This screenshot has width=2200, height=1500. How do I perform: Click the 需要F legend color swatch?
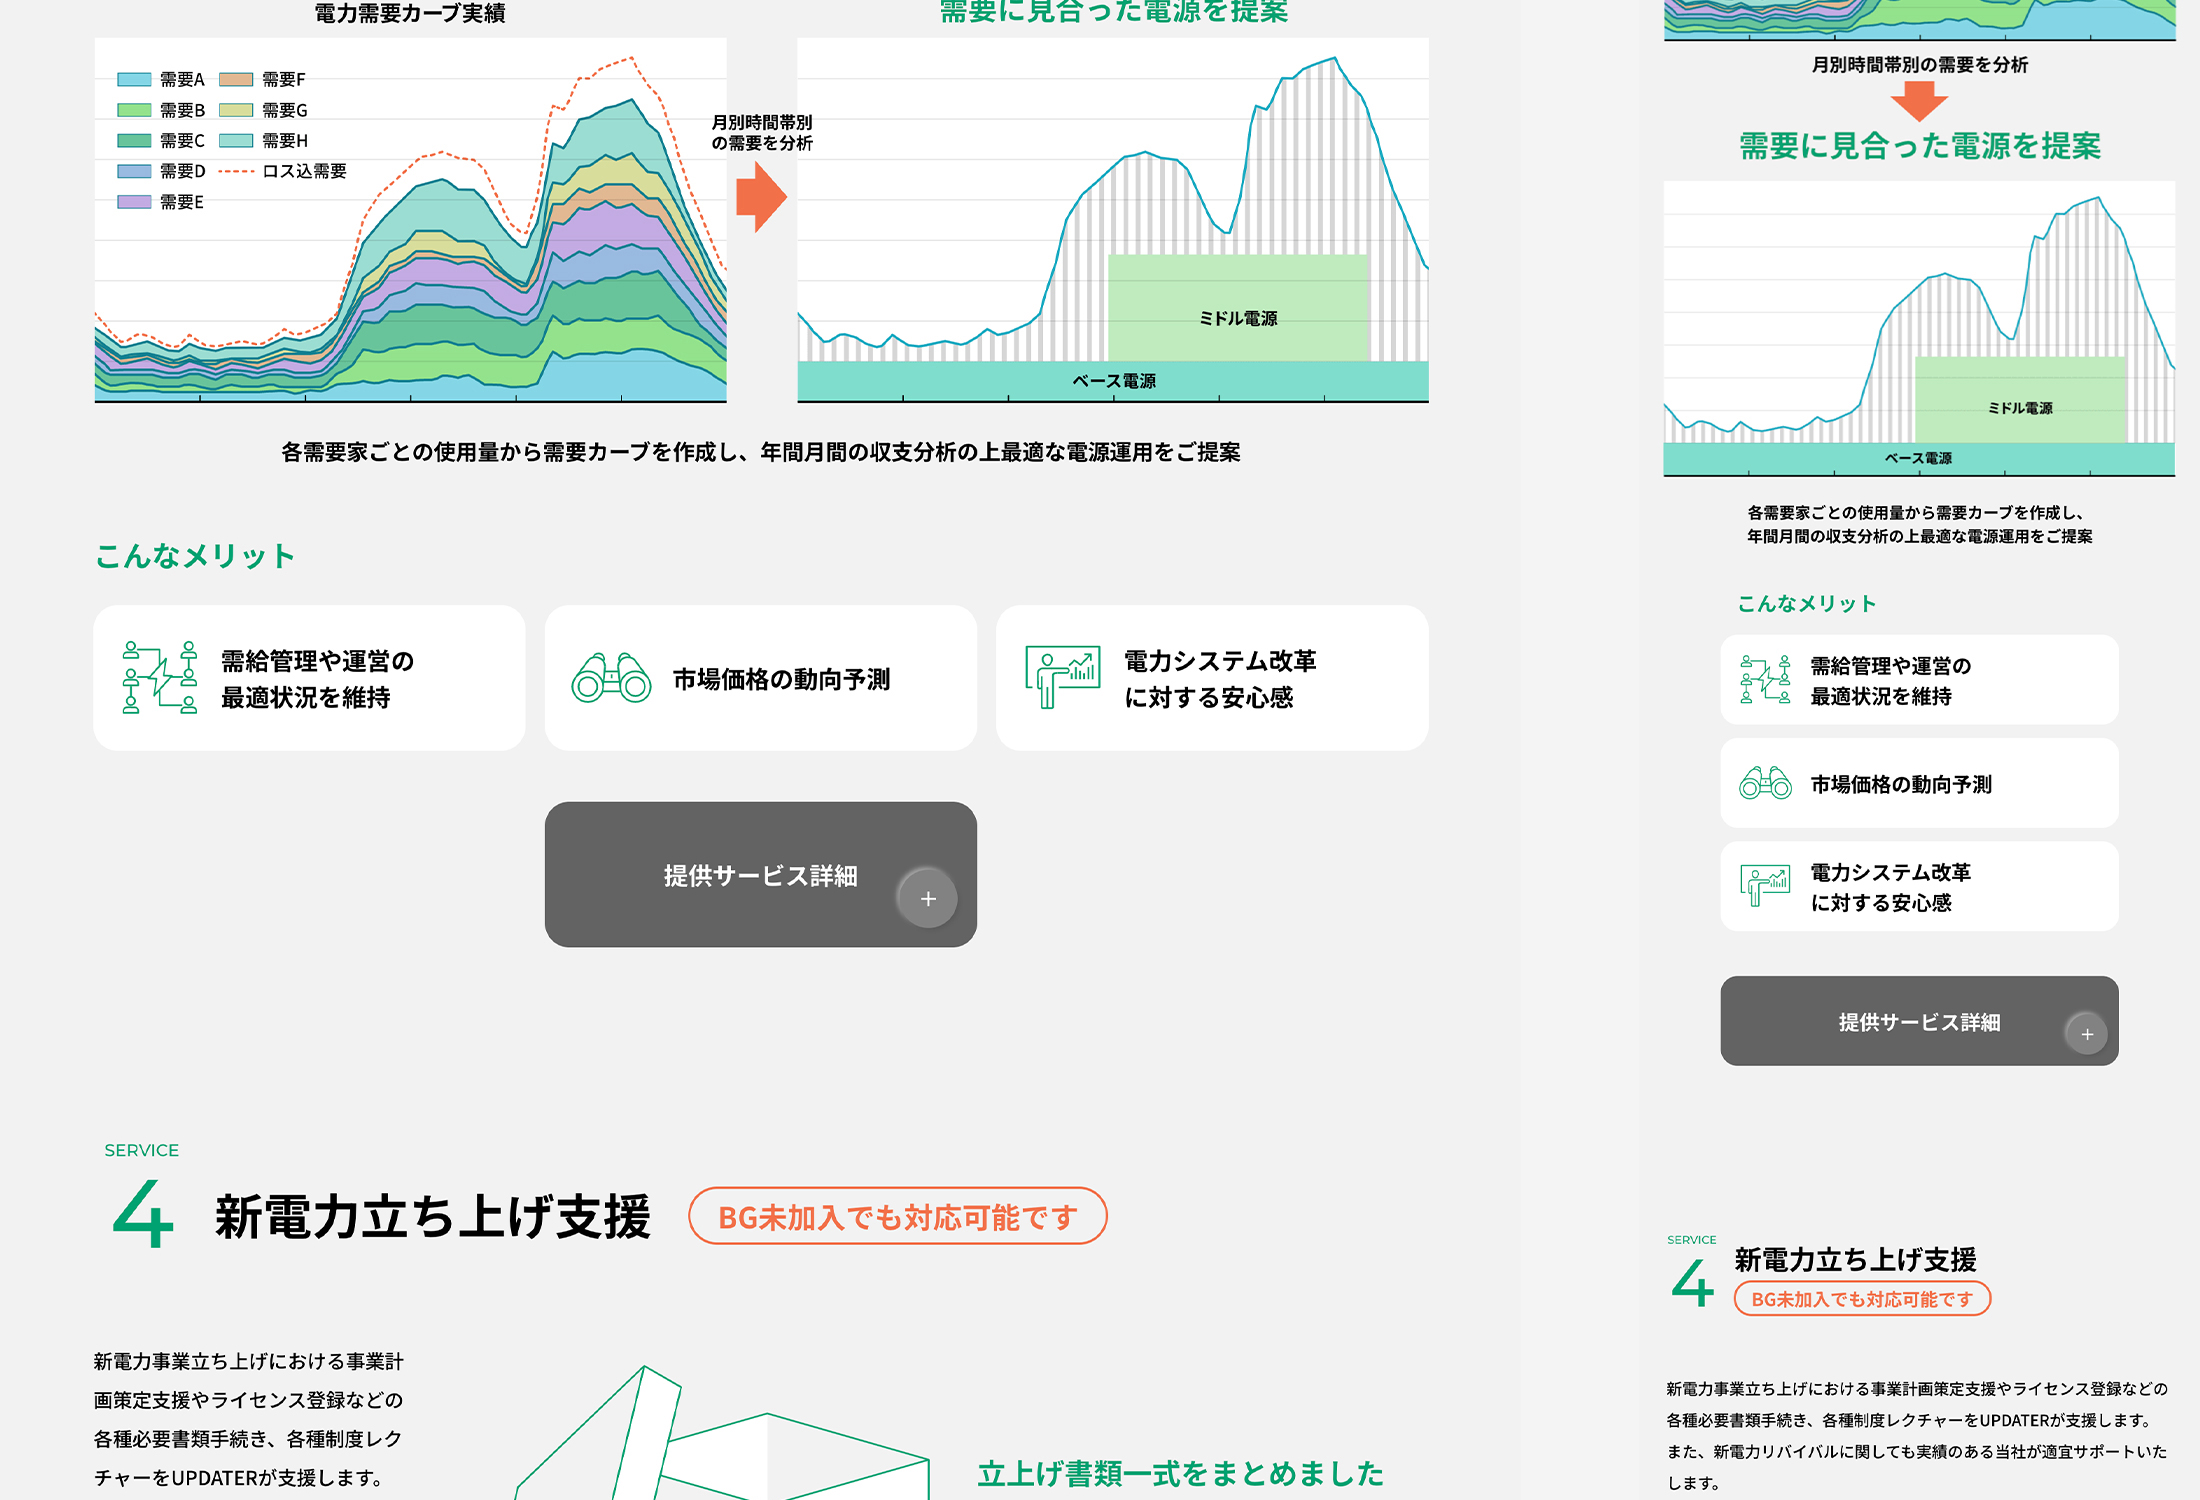(x=236, y=79)
